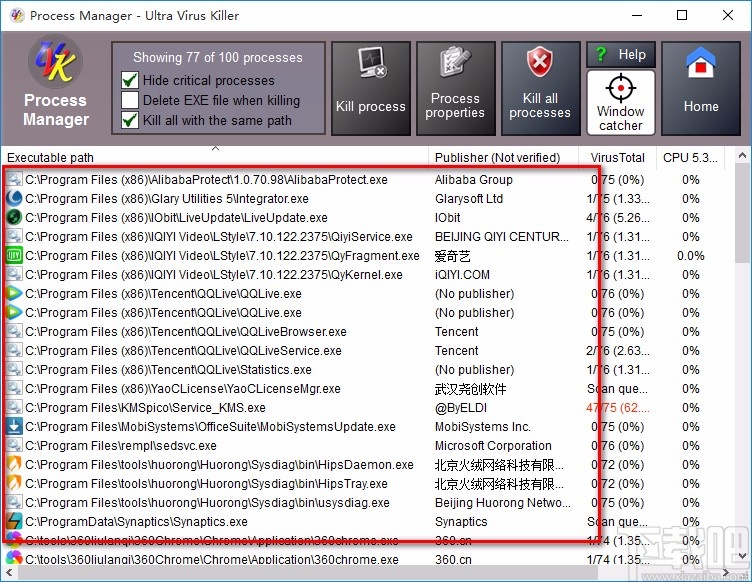Click Synaptics.exe process icon

coord(14,522)
